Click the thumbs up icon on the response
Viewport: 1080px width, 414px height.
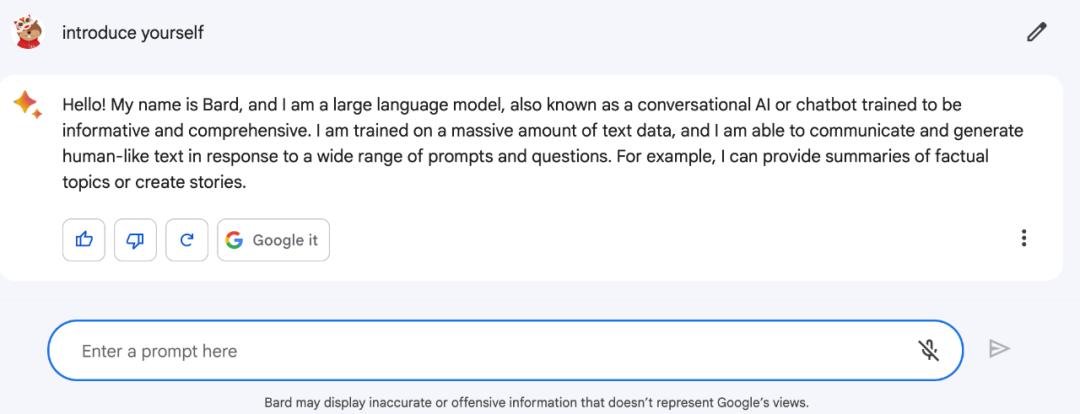click(84, 240)
